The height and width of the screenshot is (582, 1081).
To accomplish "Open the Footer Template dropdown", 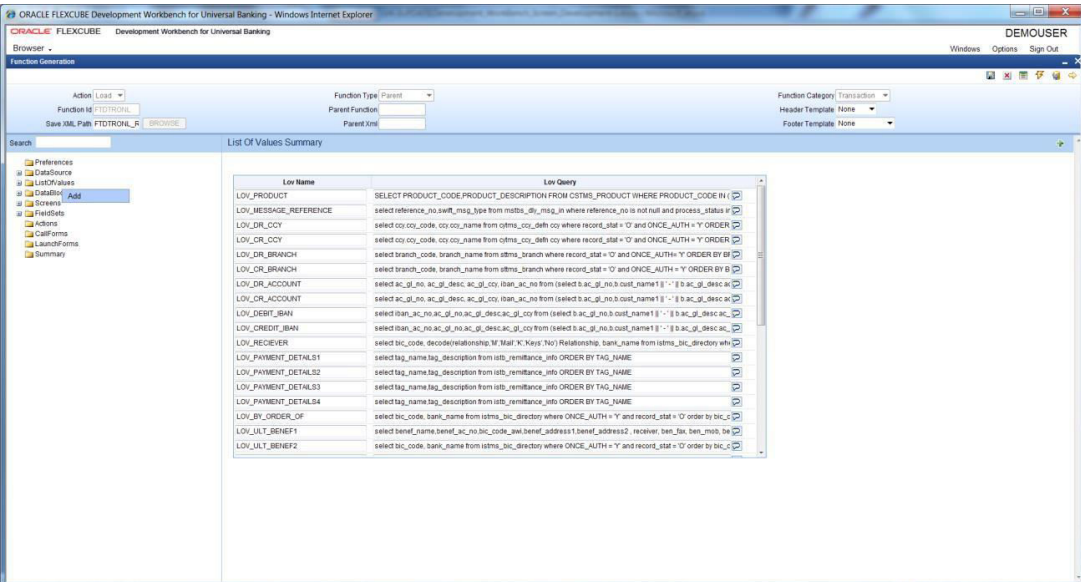I will tap(865, 123).
